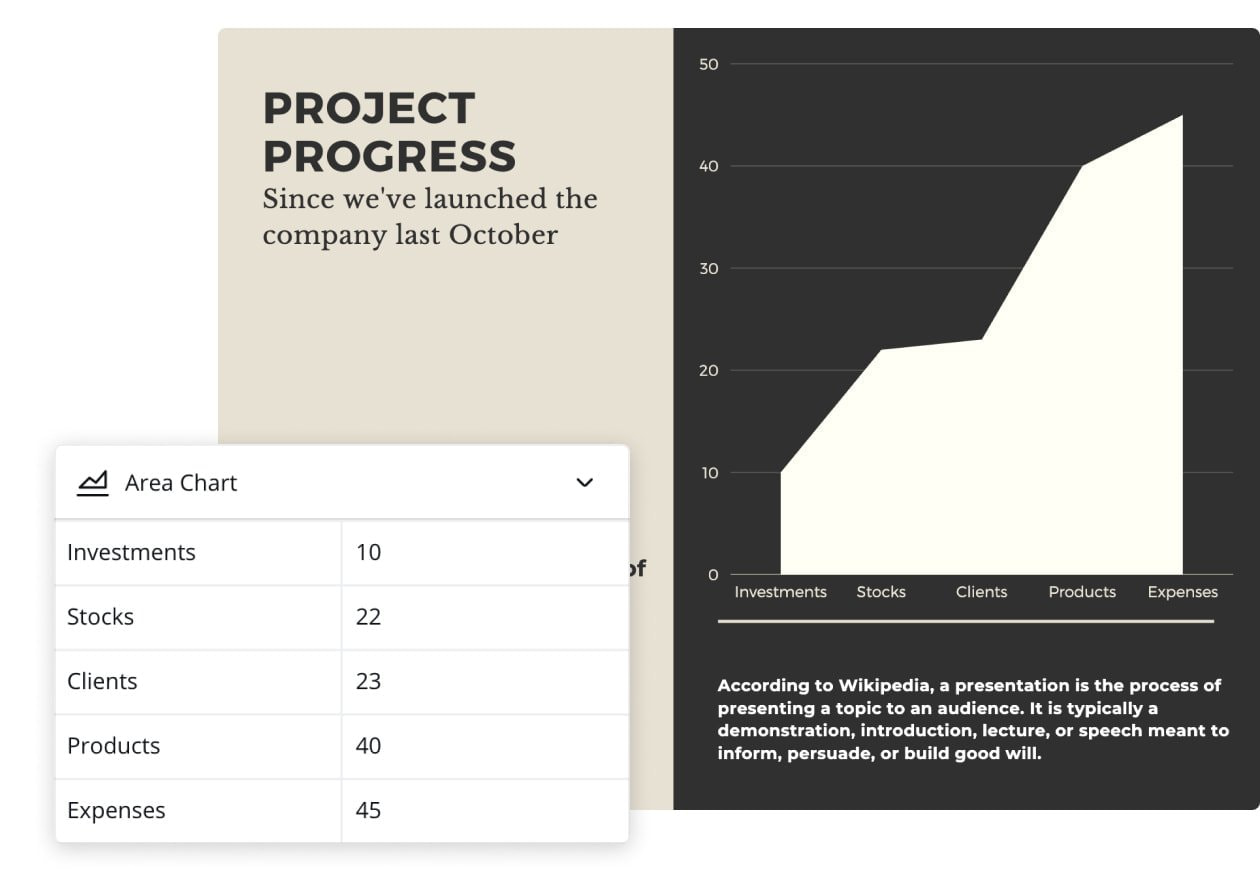Image resolution: width=1260 pixels, height=880 pixels.
Task: Click the peak of the area chart at Expenses
Action: point(1182,116)
